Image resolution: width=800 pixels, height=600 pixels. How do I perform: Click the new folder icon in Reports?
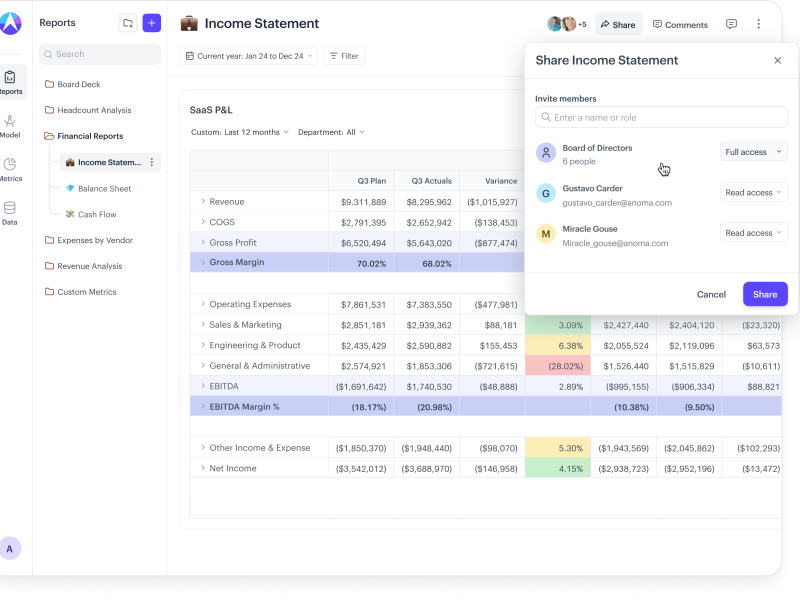click(x=127, y=23)
